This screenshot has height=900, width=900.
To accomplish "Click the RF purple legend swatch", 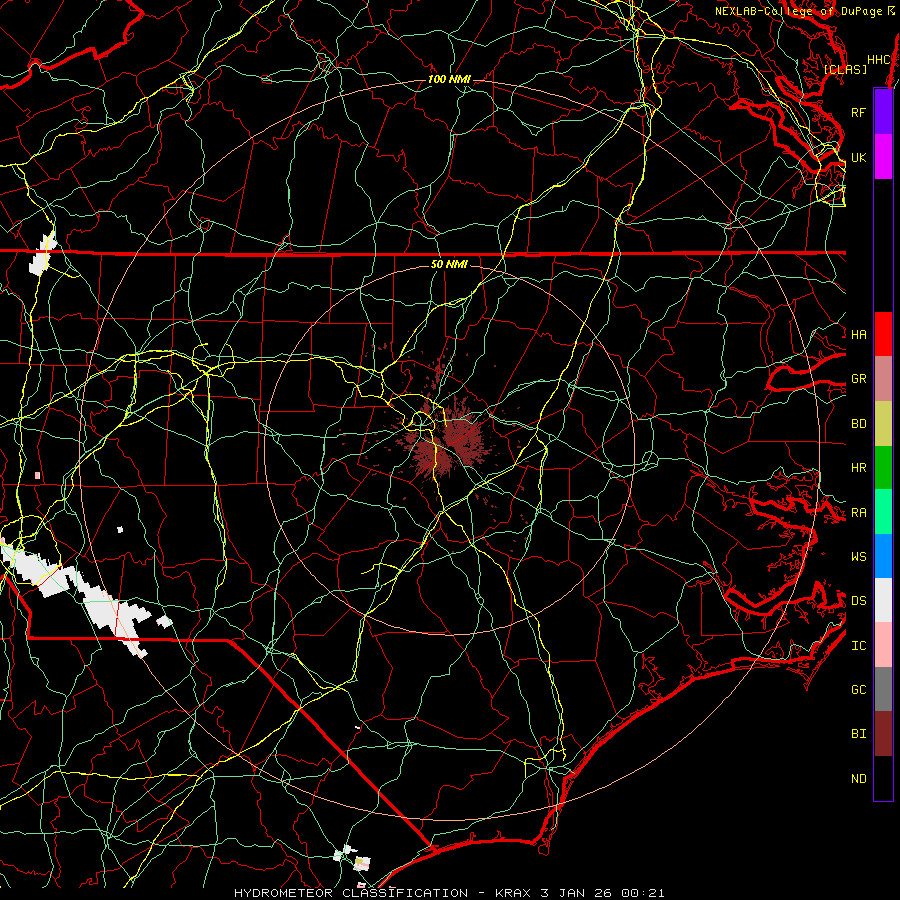I will (883, 112).
